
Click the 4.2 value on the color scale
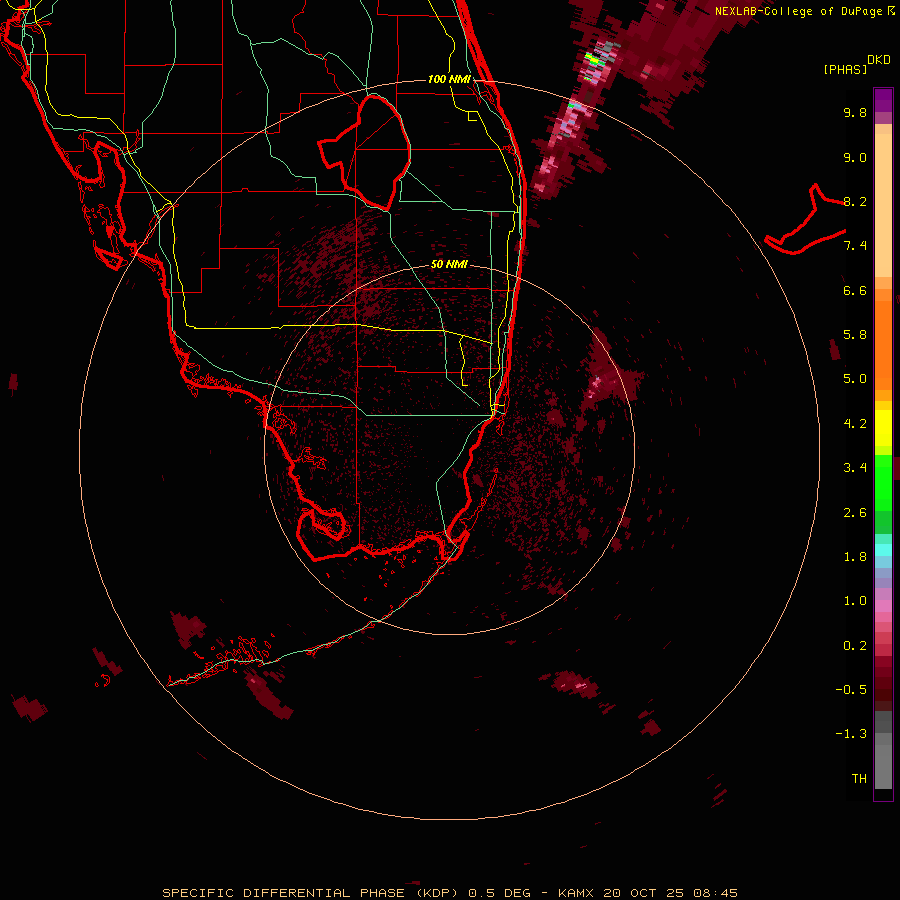855,424
